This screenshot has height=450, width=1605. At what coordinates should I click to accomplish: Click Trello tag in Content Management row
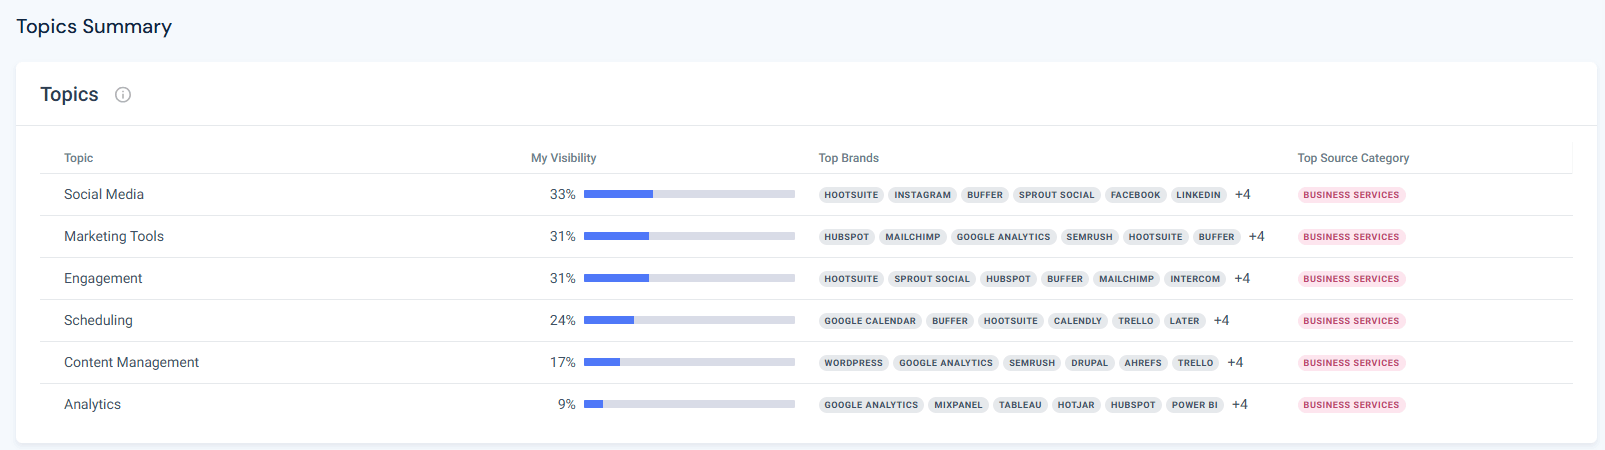point(1195,363)
